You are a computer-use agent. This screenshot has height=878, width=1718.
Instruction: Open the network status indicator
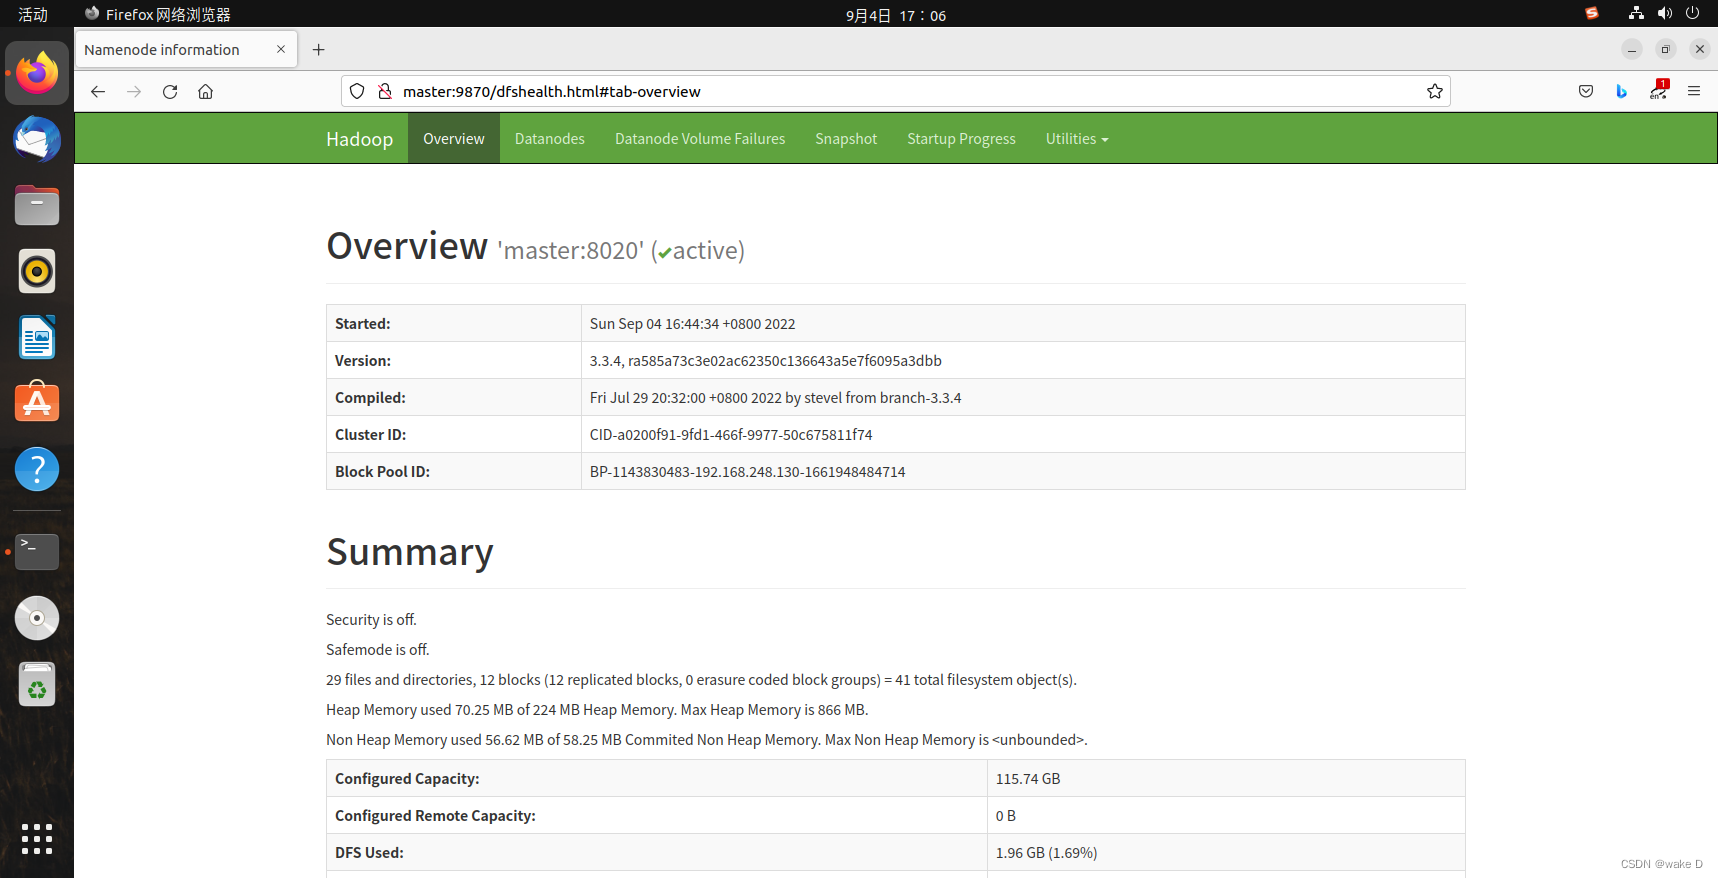click(x=1636, y=13)
